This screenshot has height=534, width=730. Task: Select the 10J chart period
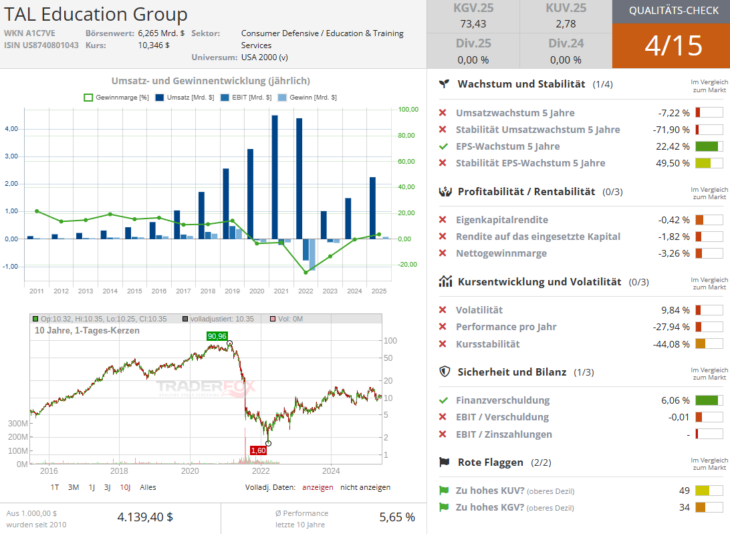point(125,487)
